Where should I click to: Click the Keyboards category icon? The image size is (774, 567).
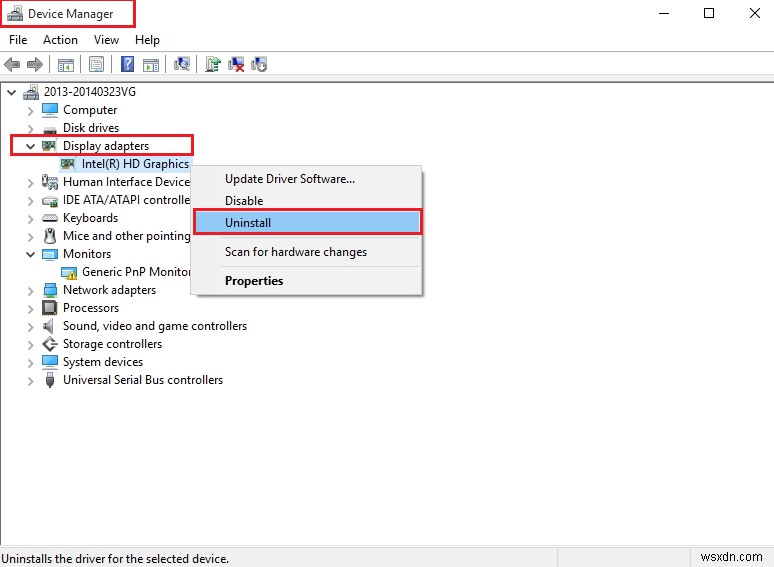point(50,218)
